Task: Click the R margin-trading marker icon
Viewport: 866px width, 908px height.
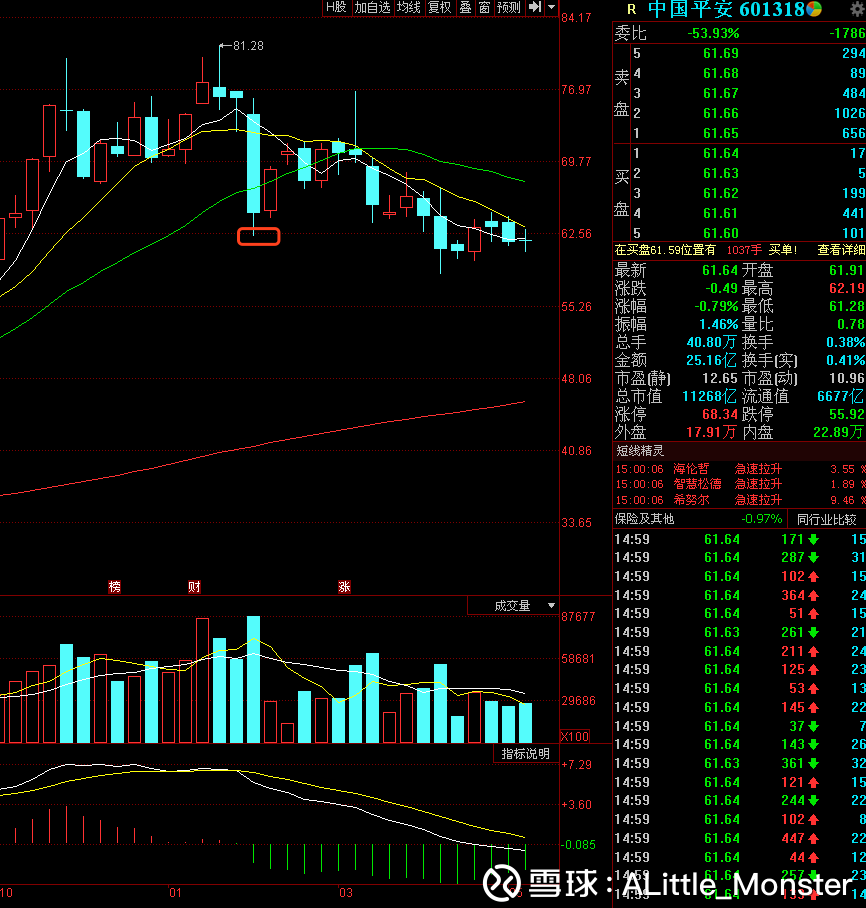Action: tap(631, 9)
